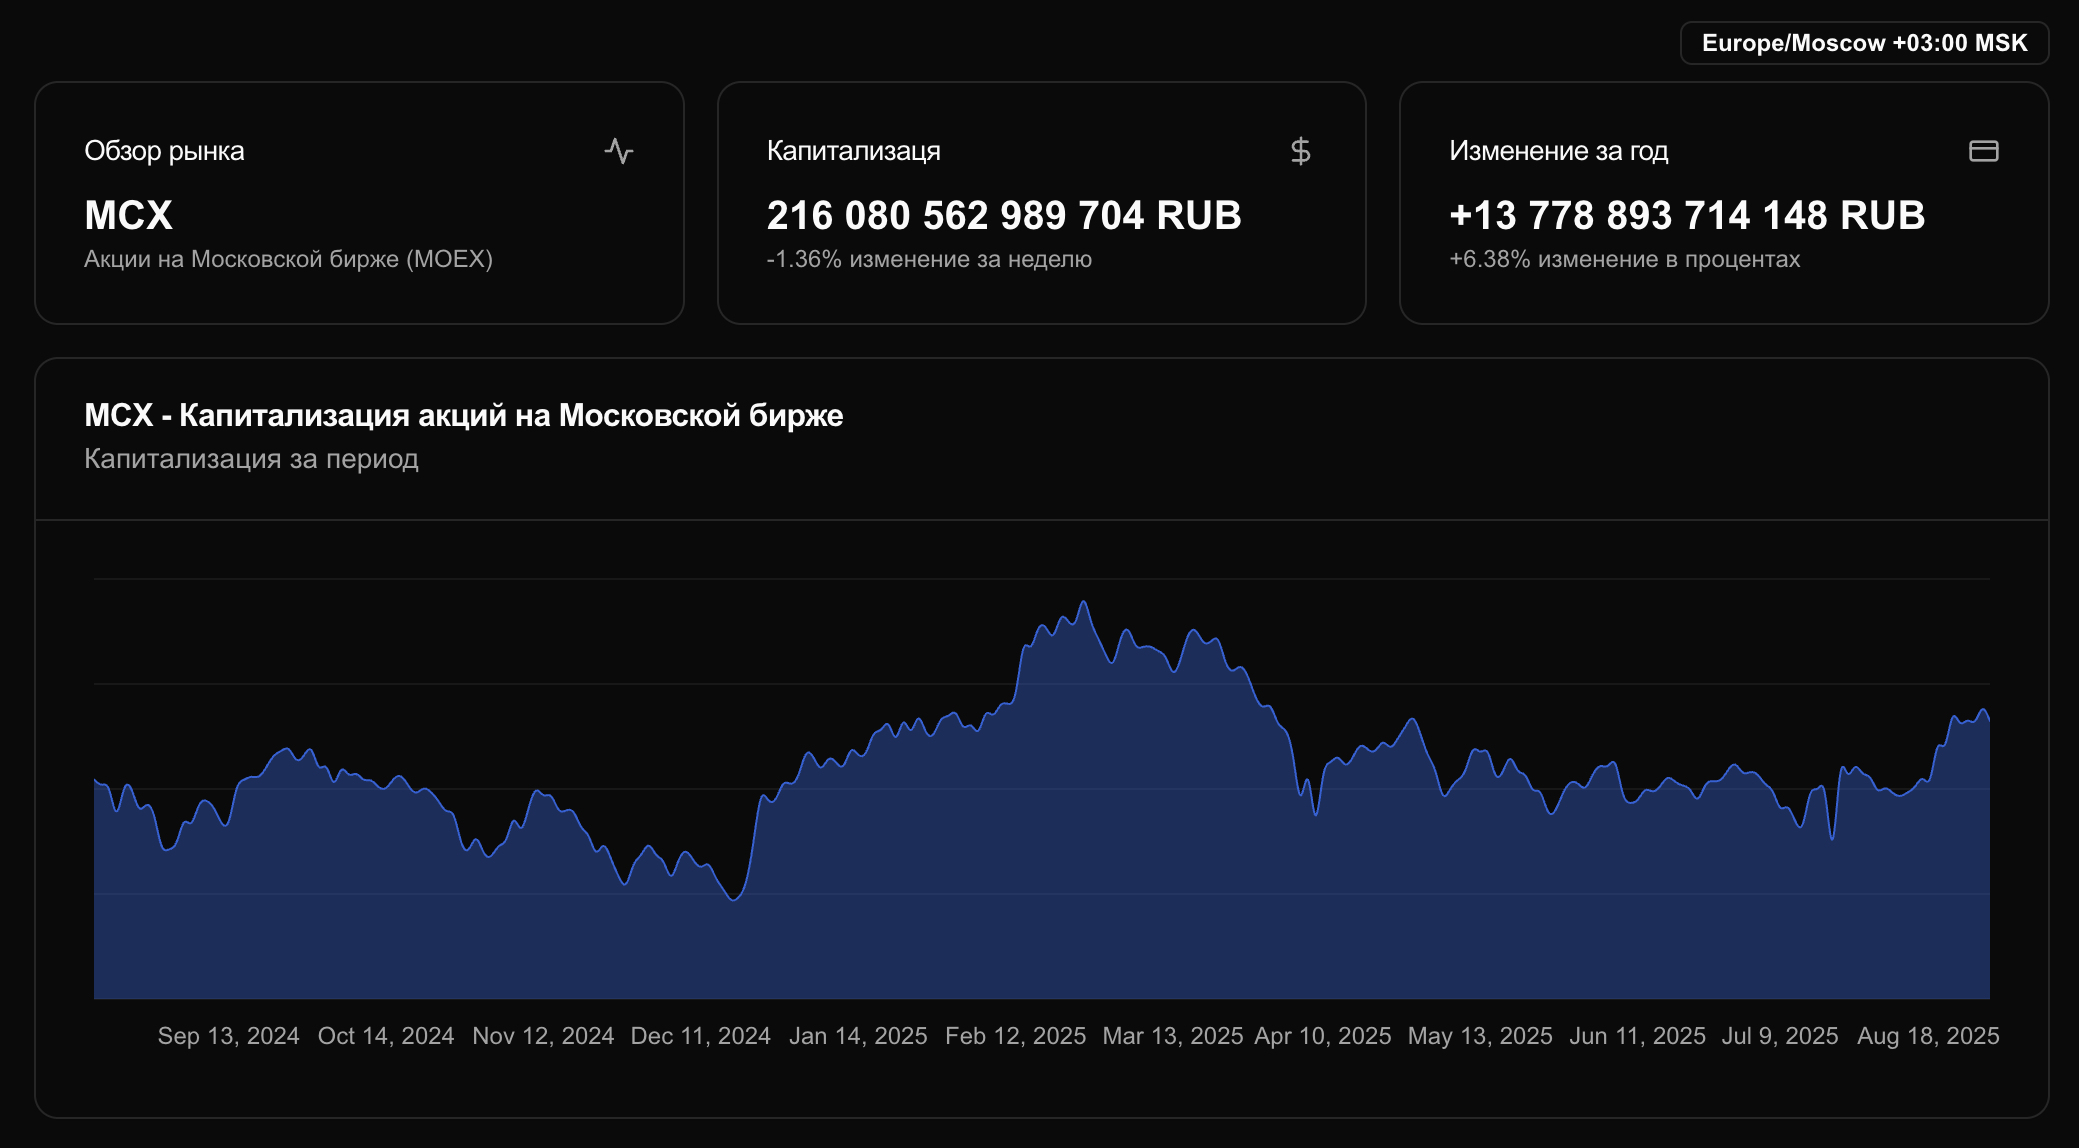
Task: Click the chart title МСХ - Капитализация акций
Action: pos(463,415)
